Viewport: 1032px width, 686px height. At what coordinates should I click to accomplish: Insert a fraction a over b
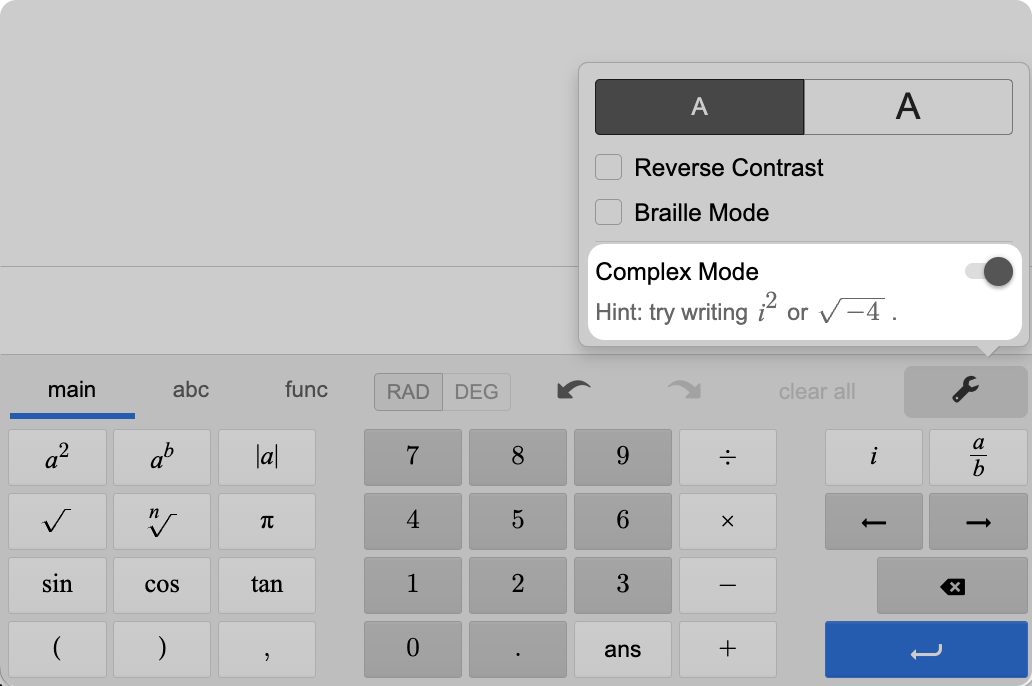pyautogui.click(x=978, y=458)
